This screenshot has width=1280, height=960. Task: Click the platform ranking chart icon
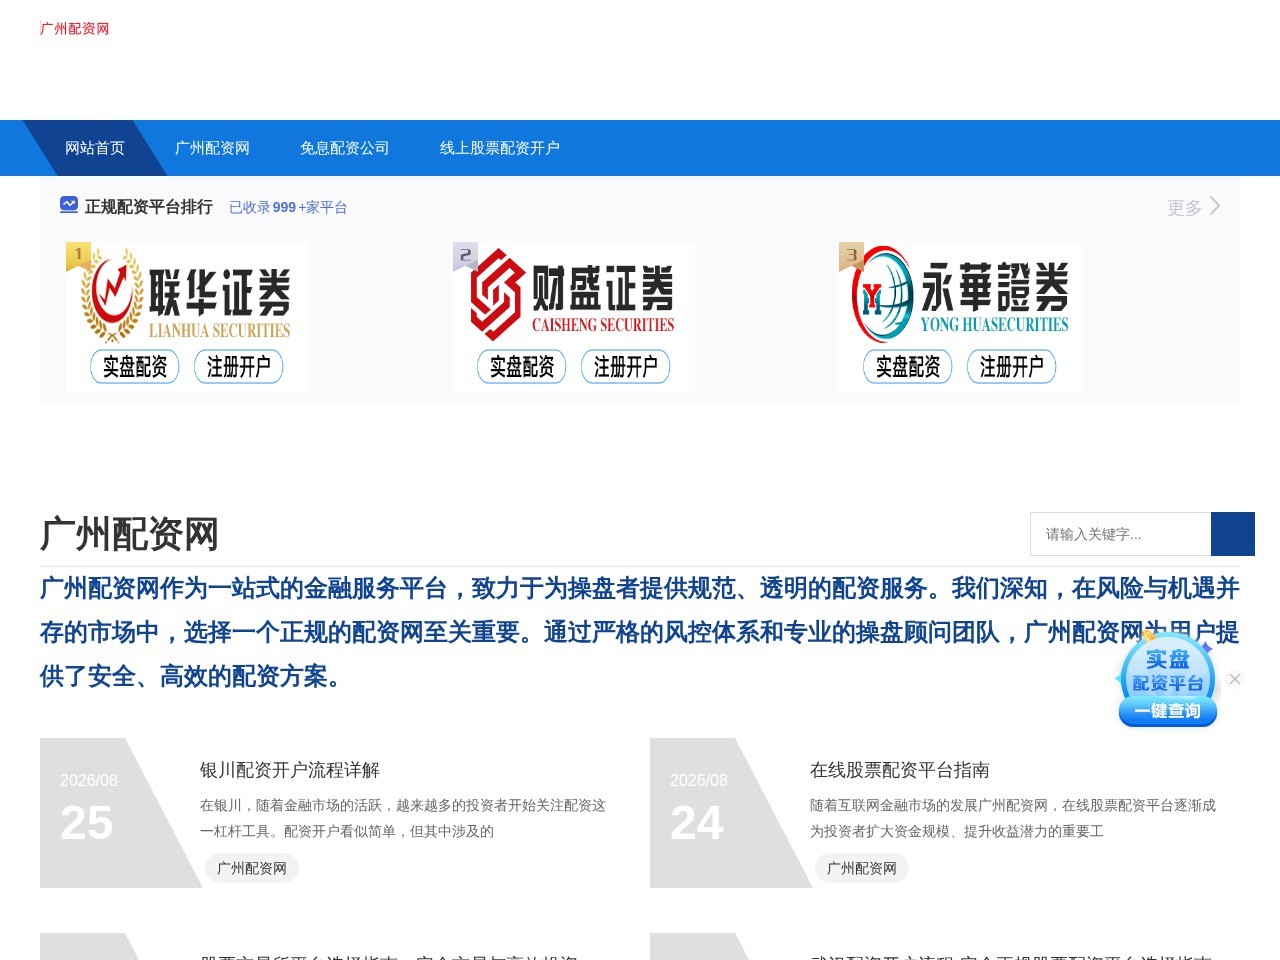(69, 205)
